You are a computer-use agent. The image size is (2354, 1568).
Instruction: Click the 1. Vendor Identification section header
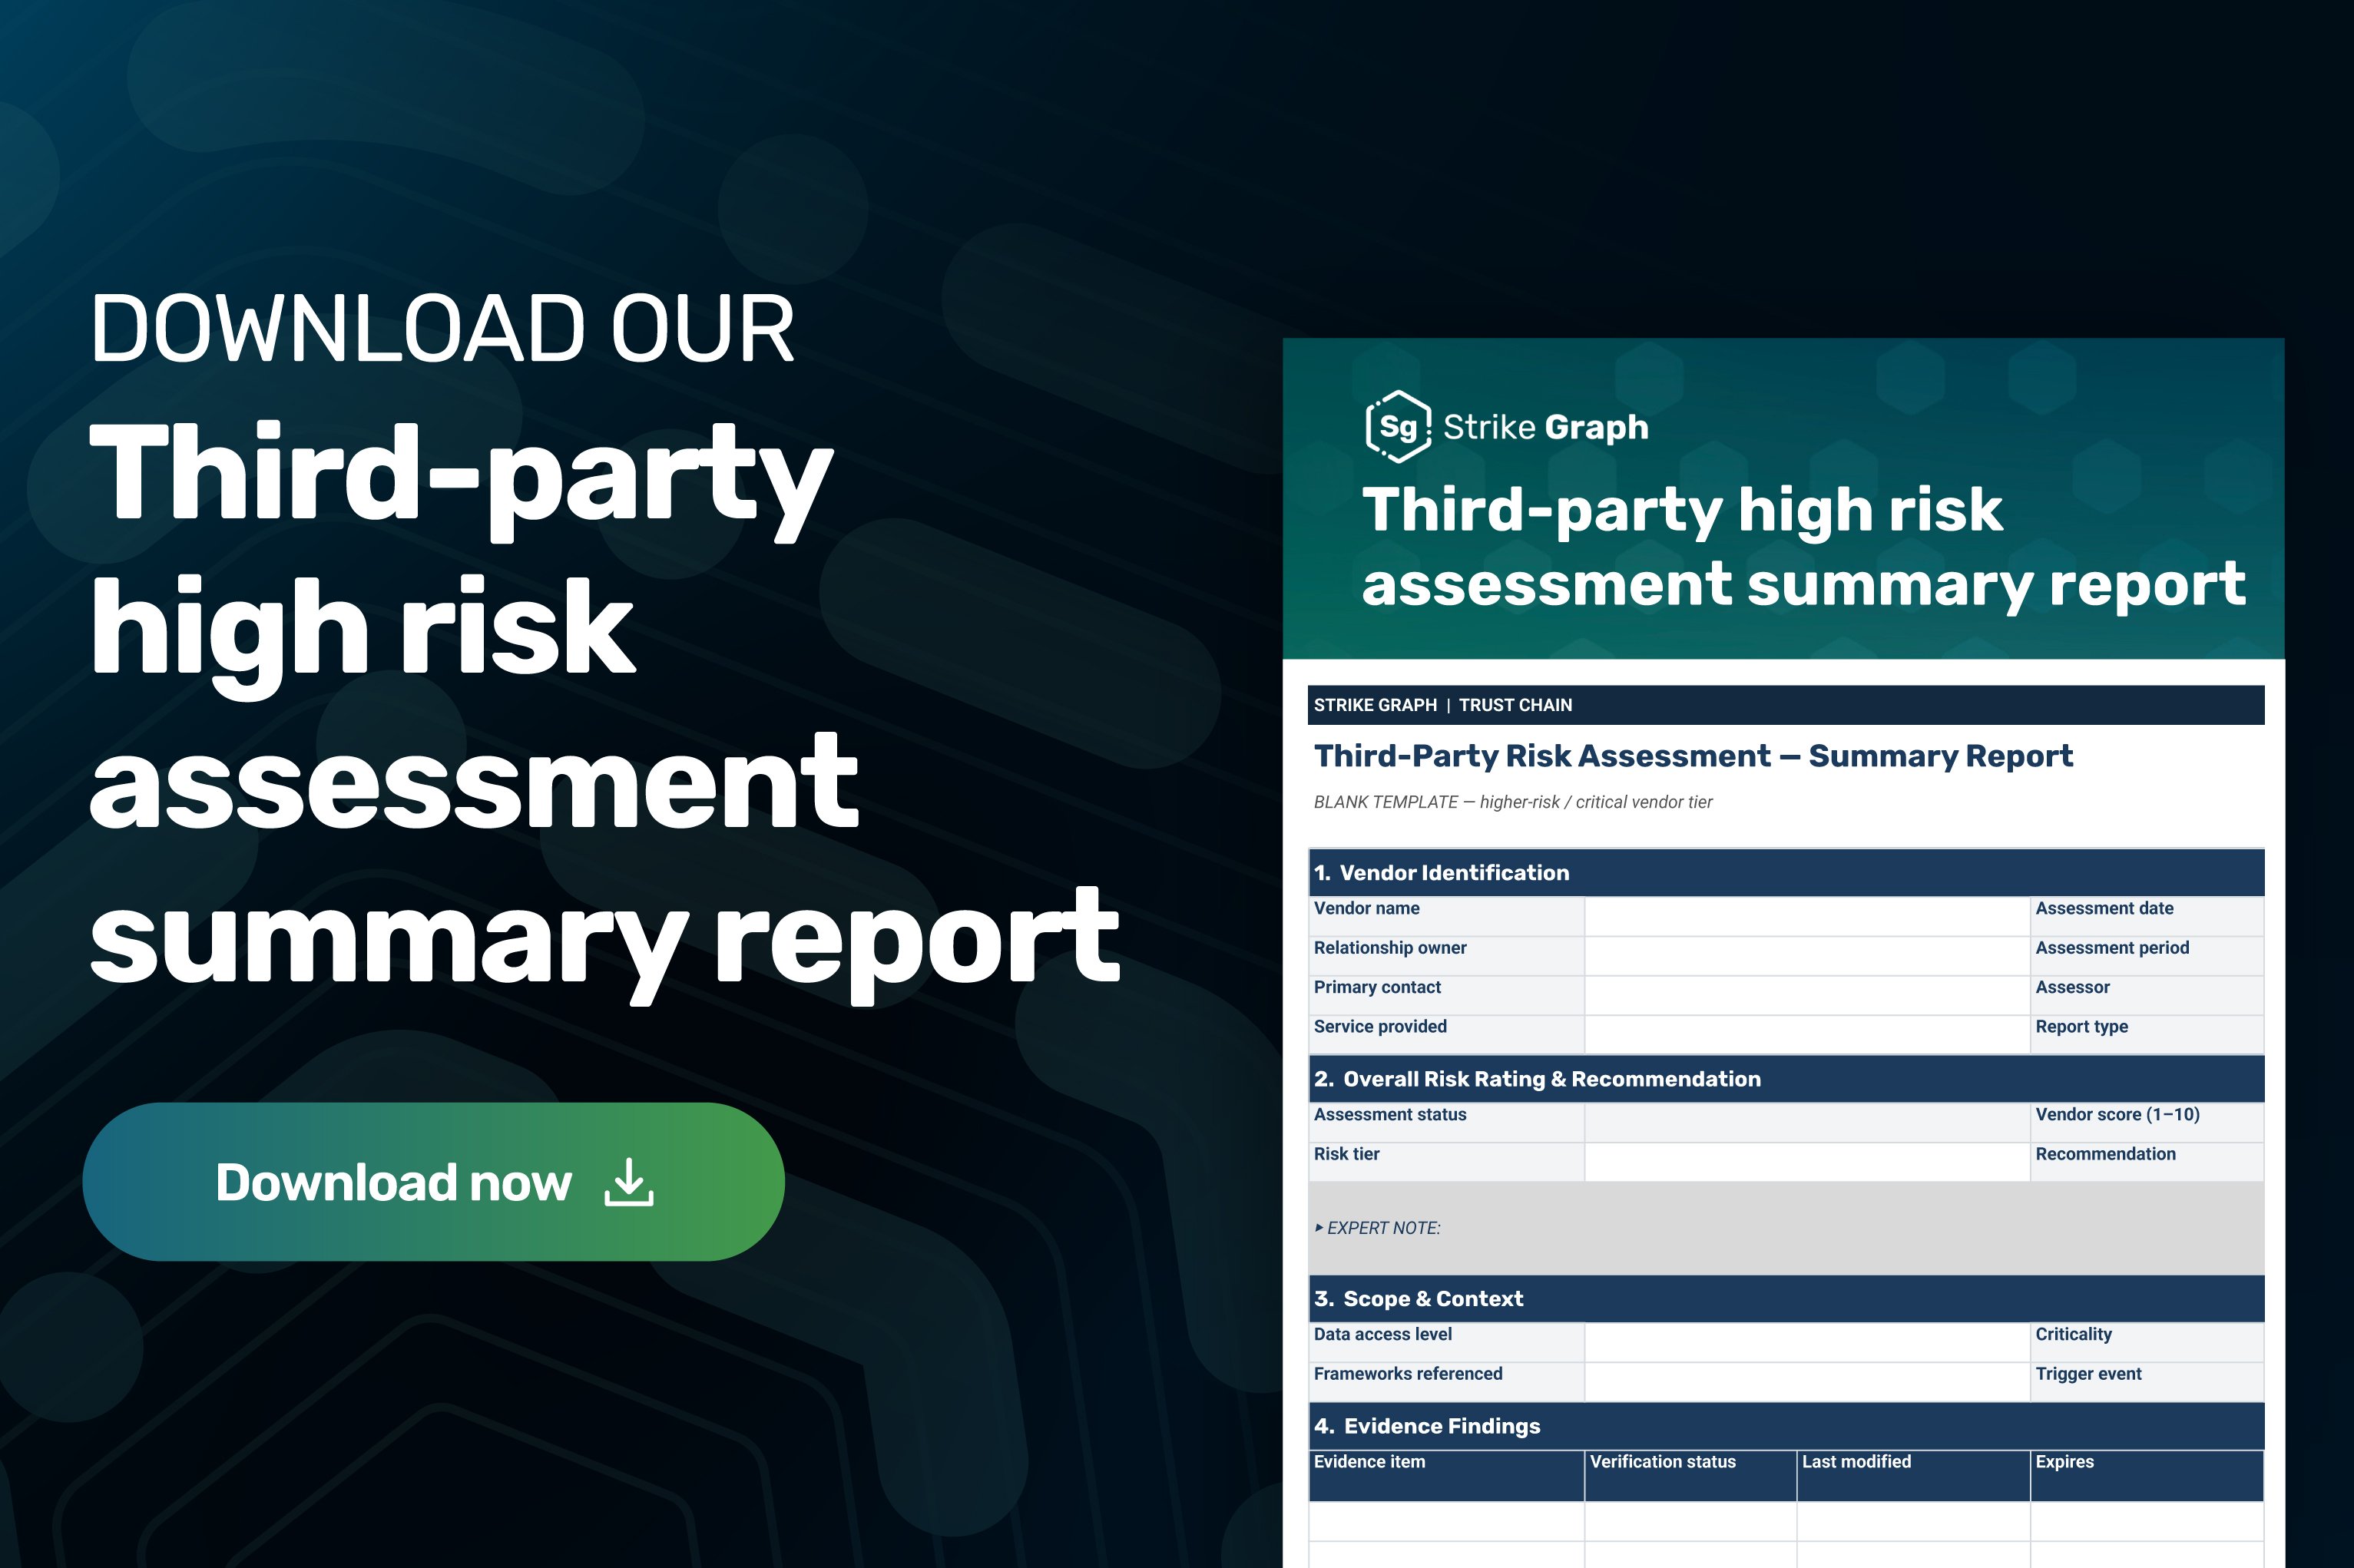point(1786,873)
